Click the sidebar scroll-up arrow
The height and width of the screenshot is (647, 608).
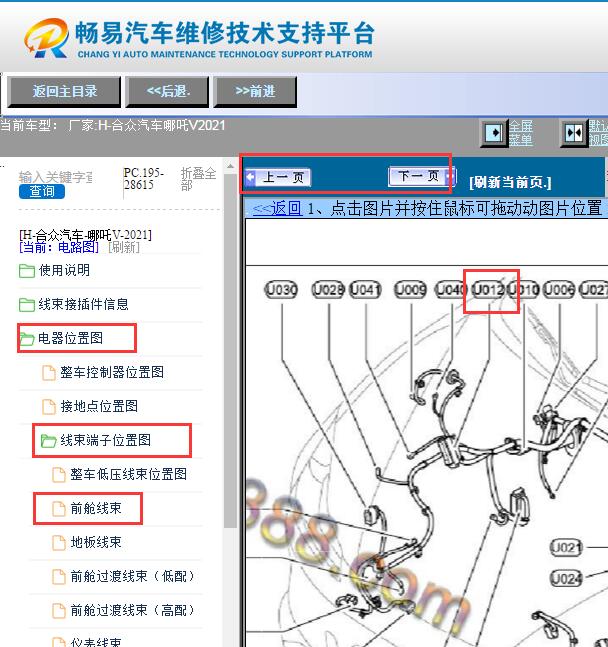tap(230, 166)
